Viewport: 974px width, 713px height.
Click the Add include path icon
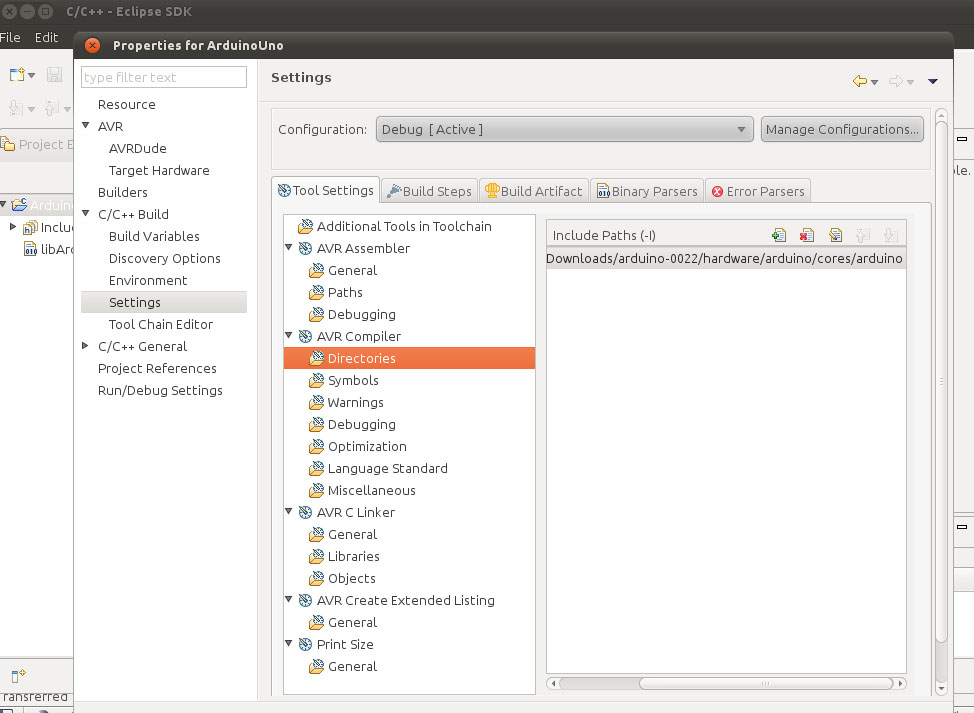(x=779, y=236)
